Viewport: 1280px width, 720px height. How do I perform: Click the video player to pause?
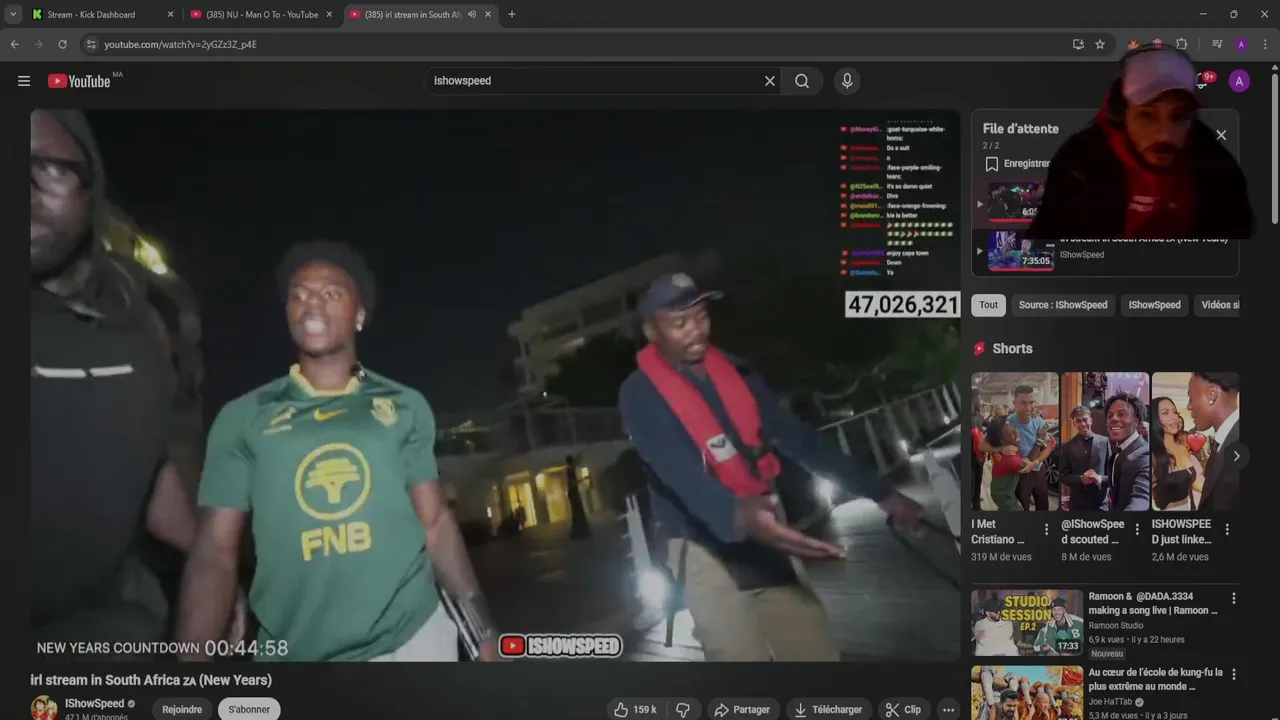click(495, 385)
